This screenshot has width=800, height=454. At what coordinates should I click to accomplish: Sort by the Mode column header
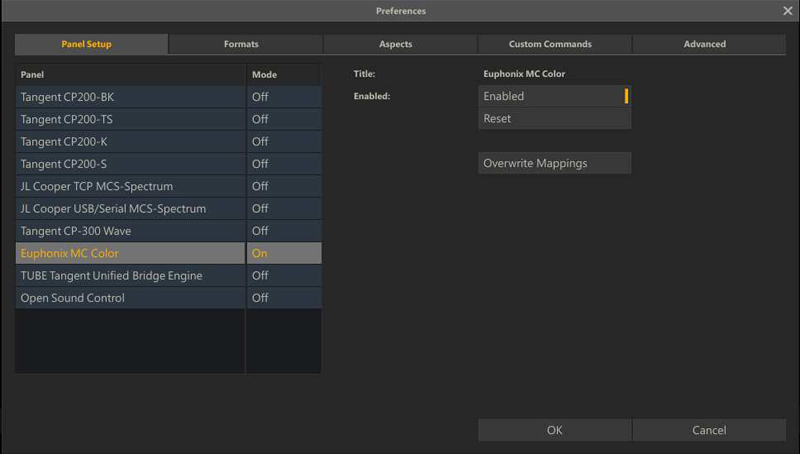coord(283,75)
